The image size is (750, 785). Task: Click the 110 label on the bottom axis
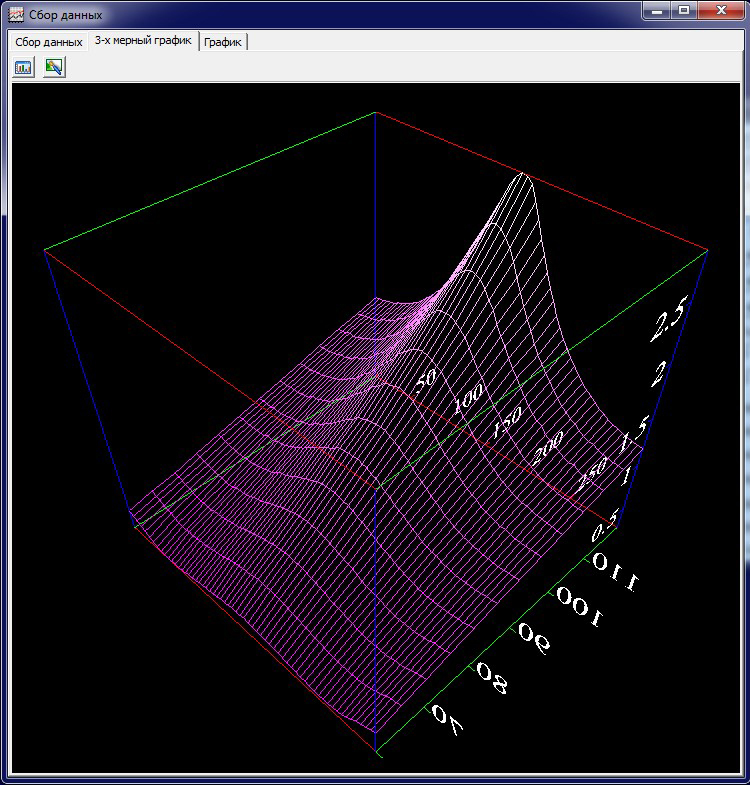click(615, 572)
